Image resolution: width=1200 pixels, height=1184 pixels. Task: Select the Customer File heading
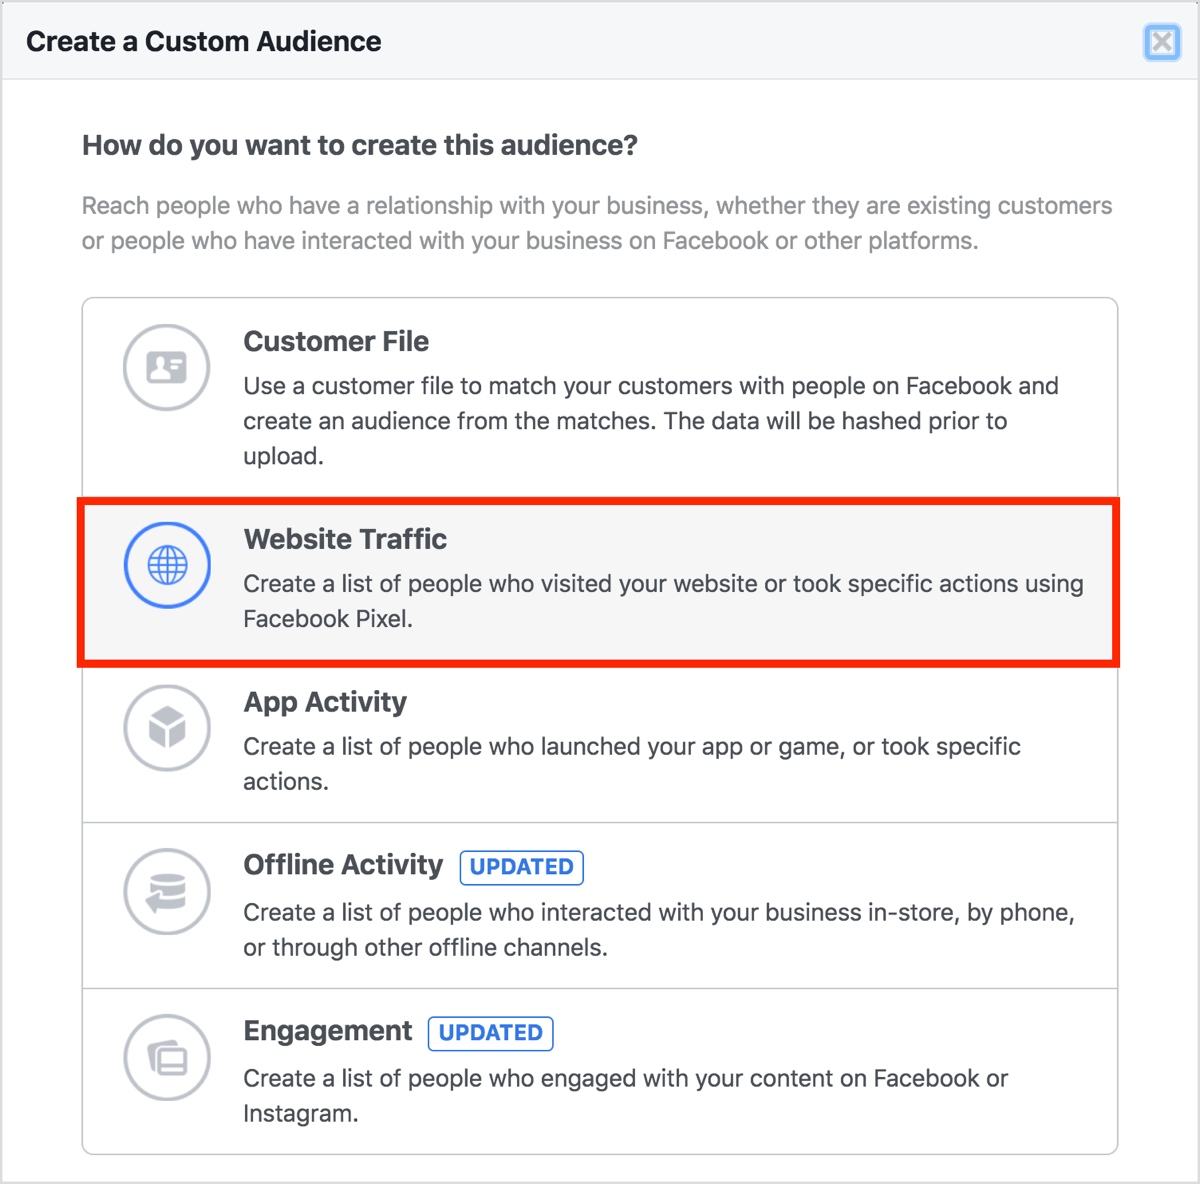coord(336,342)
